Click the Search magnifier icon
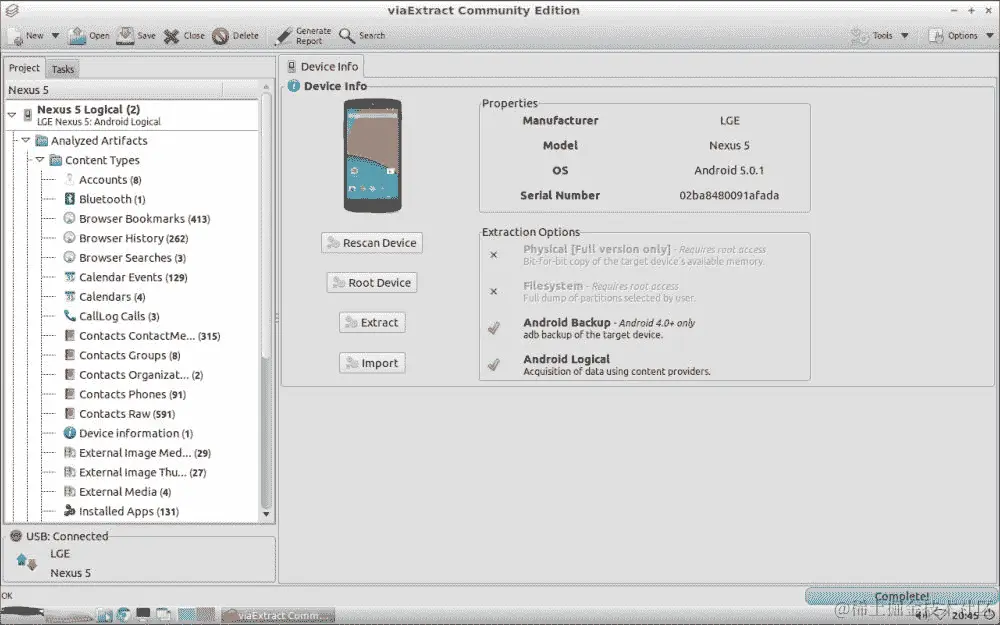This screenshot has width=1000, height=625. coord(347,36)
